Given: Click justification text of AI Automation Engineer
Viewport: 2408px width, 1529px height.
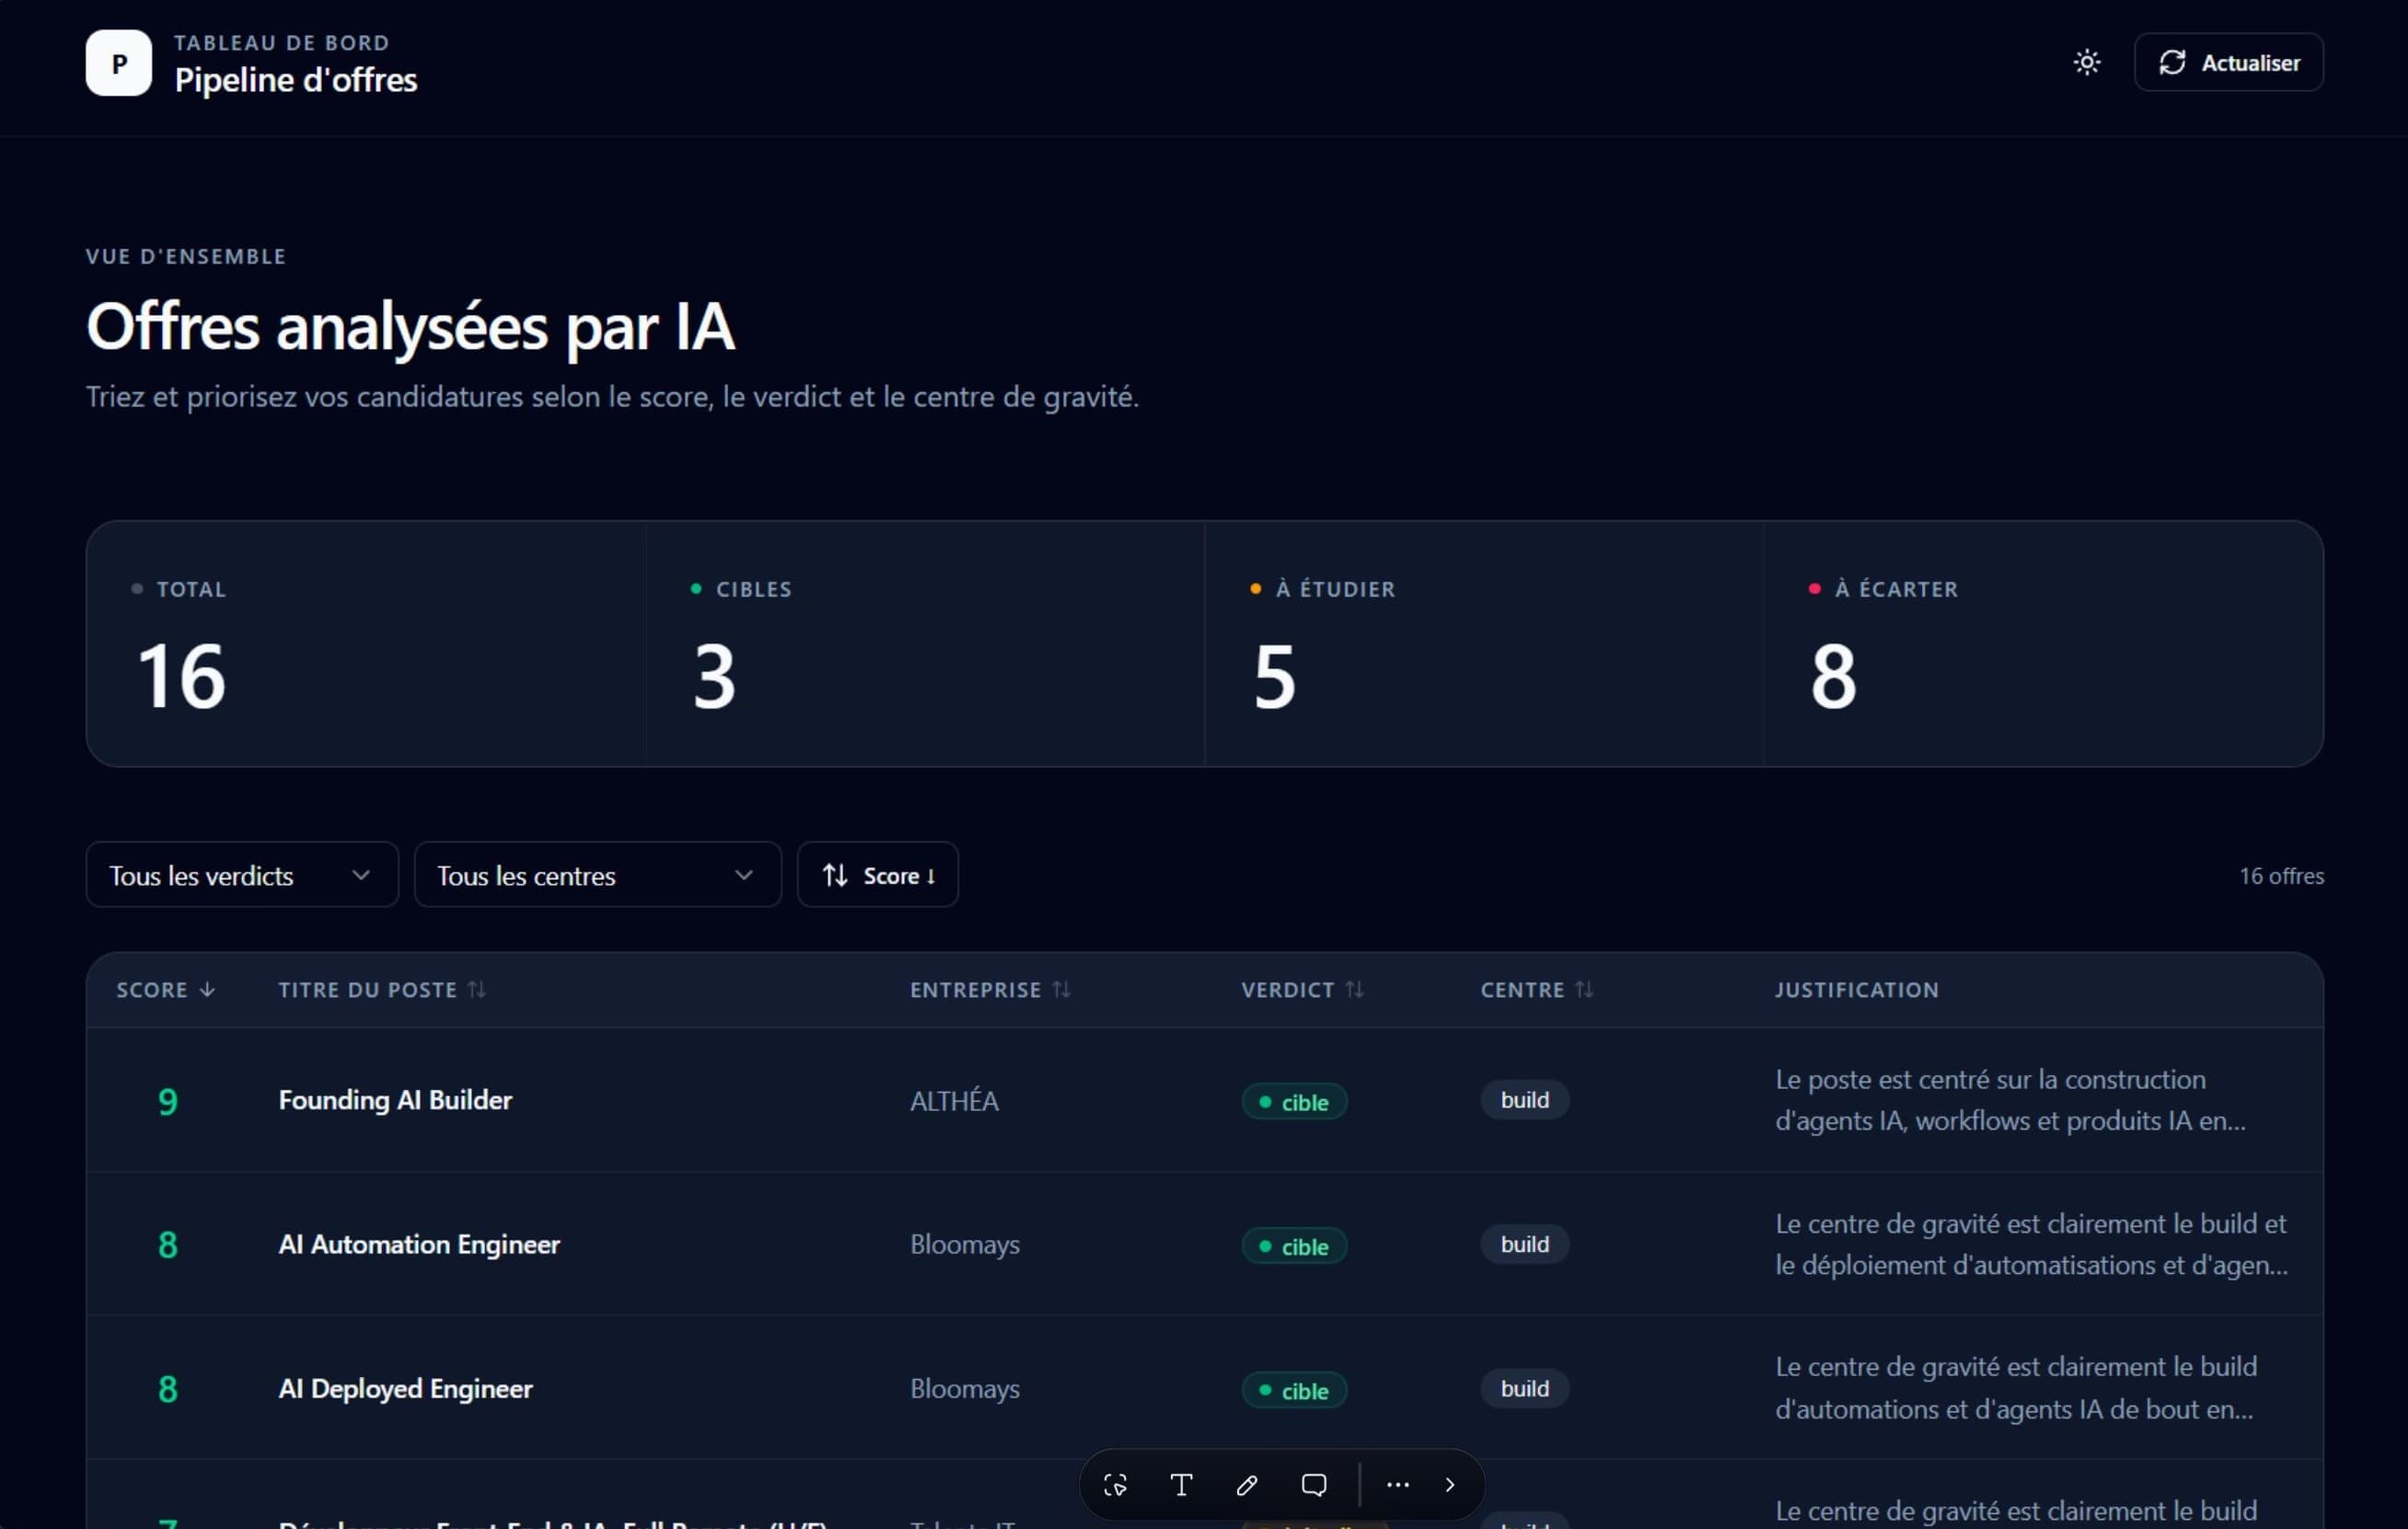Looking at the screenshot, I should [2031, 1244].
